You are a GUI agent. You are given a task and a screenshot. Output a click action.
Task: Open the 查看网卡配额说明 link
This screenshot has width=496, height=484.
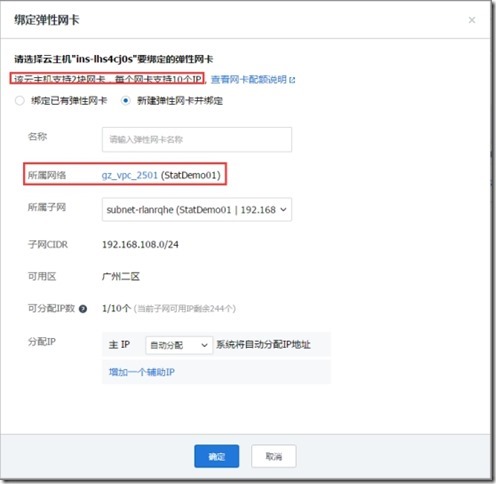249,79
